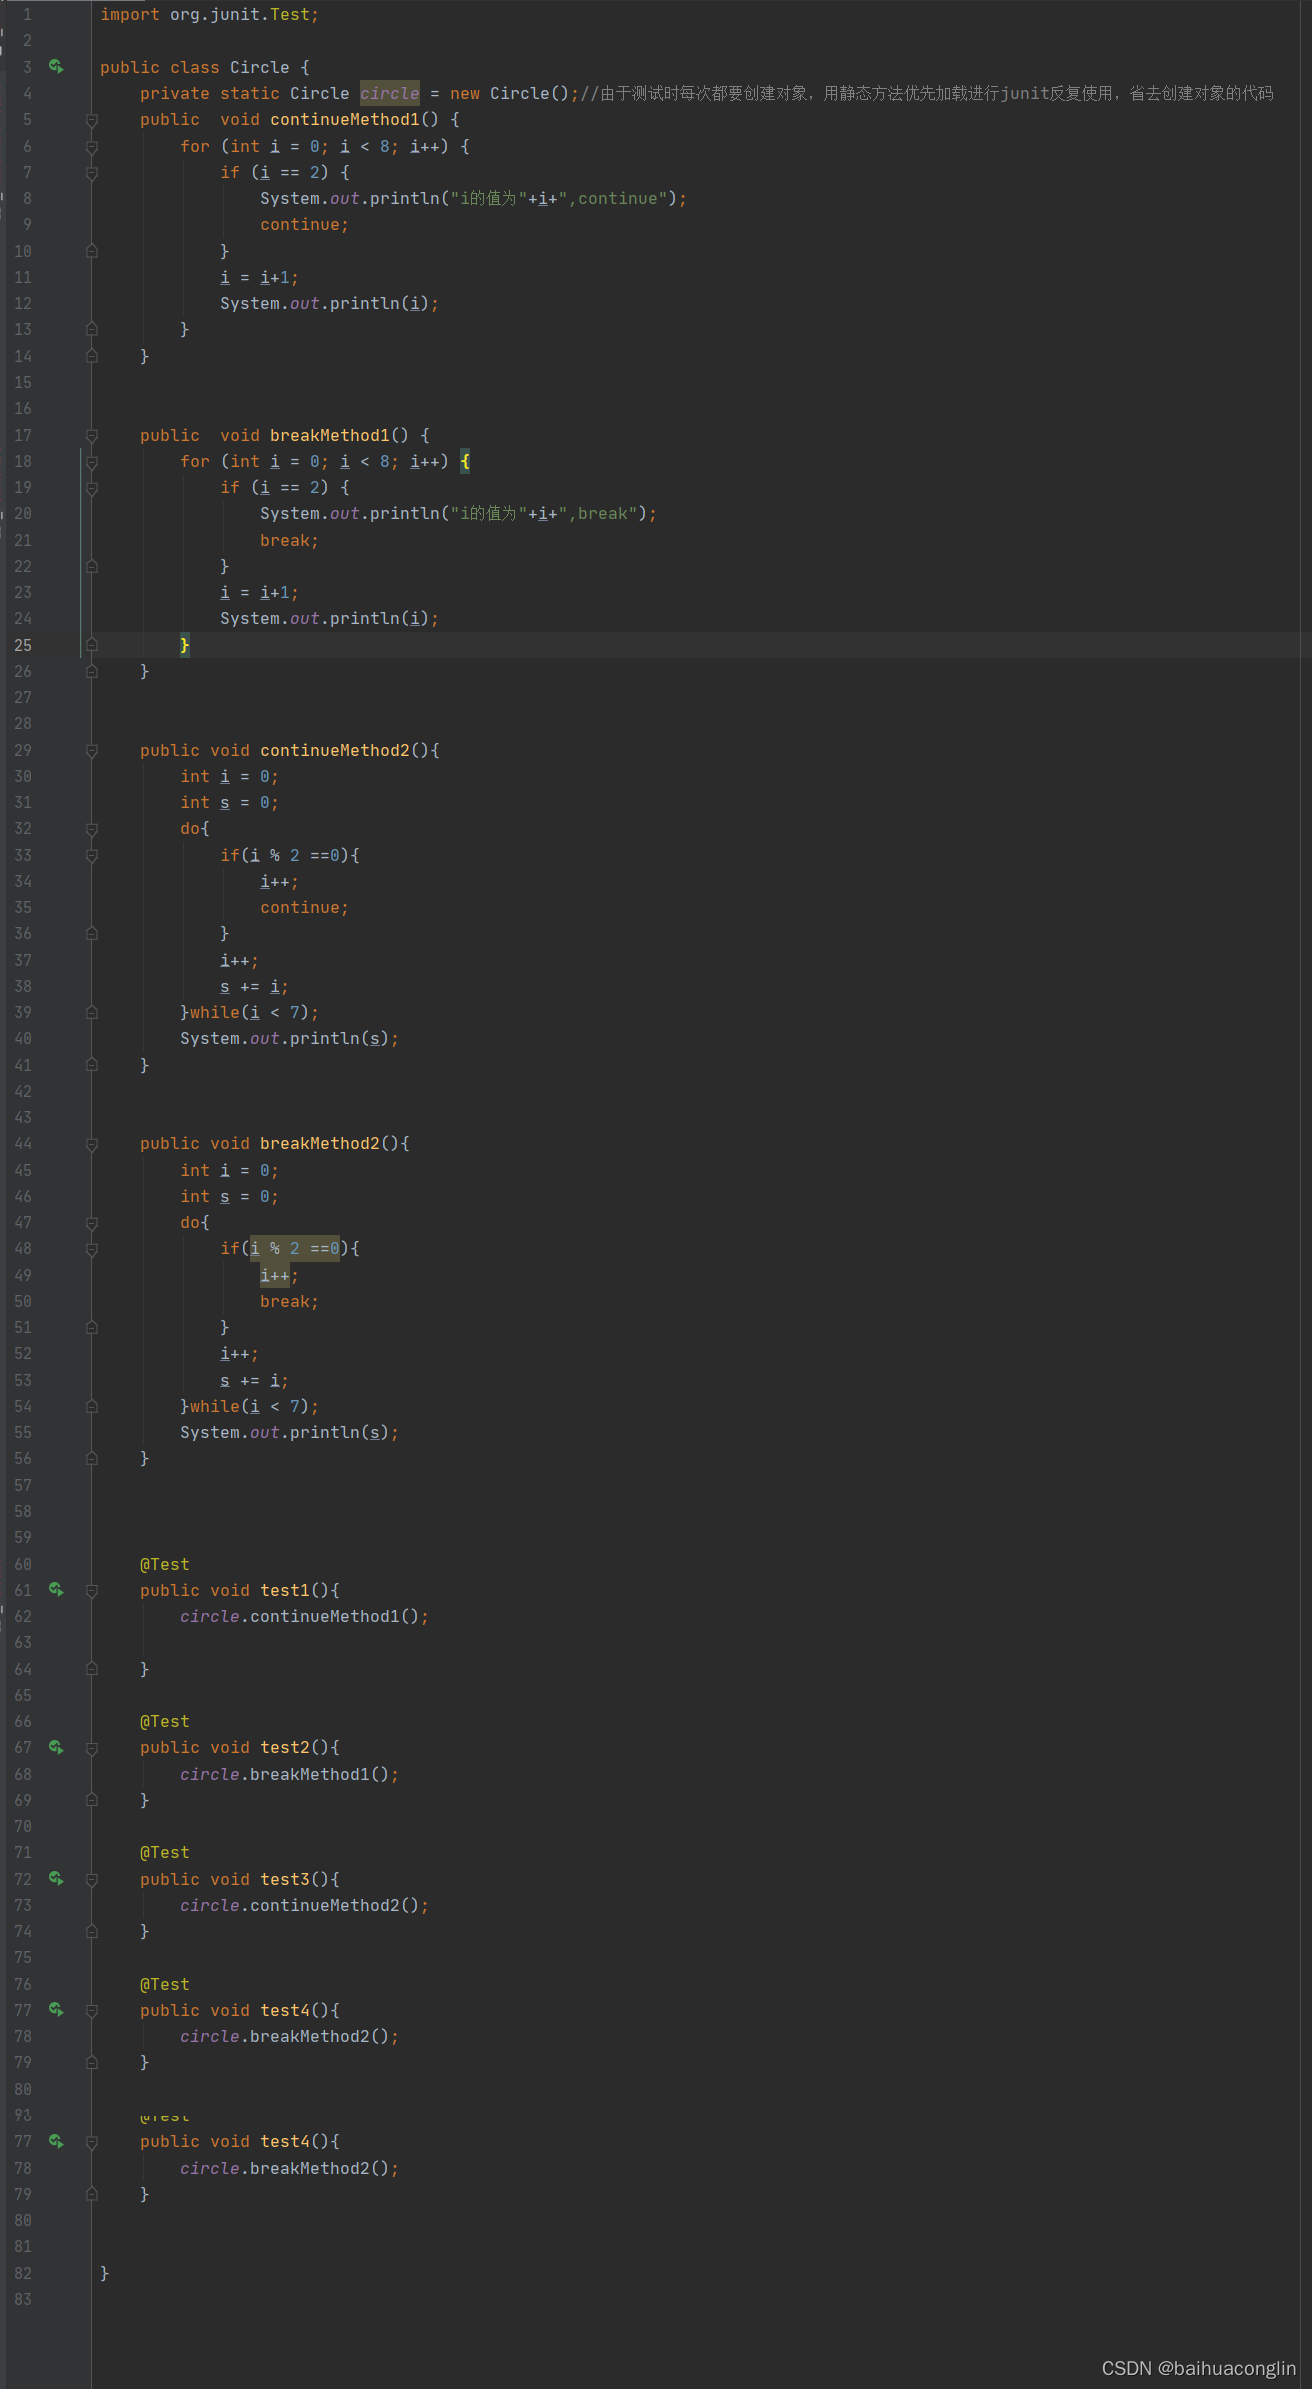
Task: Click fold end marker on line 25
Action: click(92, 645)
